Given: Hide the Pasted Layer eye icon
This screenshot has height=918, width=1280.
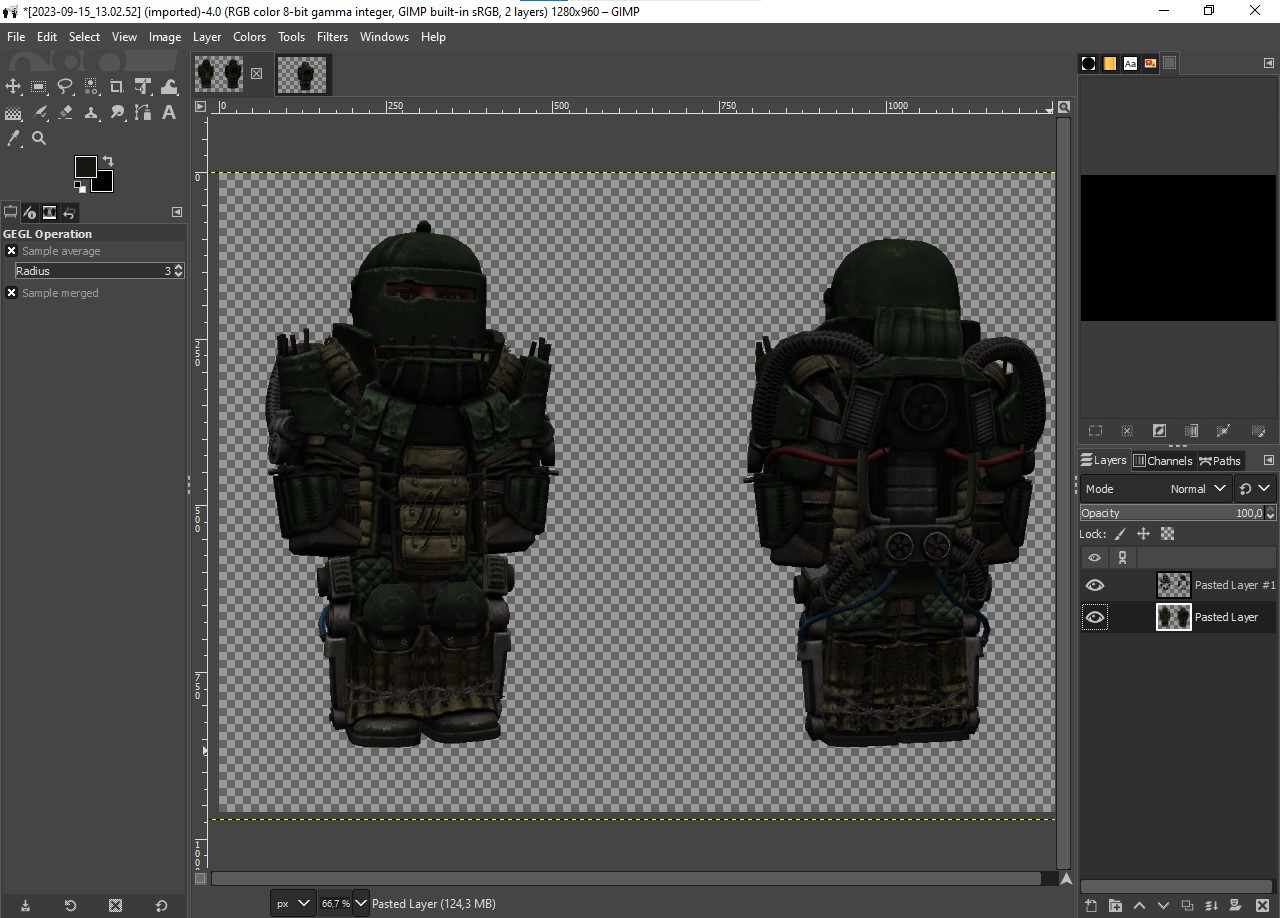Looking at the screenshot, I should (x=1095, y=617).
